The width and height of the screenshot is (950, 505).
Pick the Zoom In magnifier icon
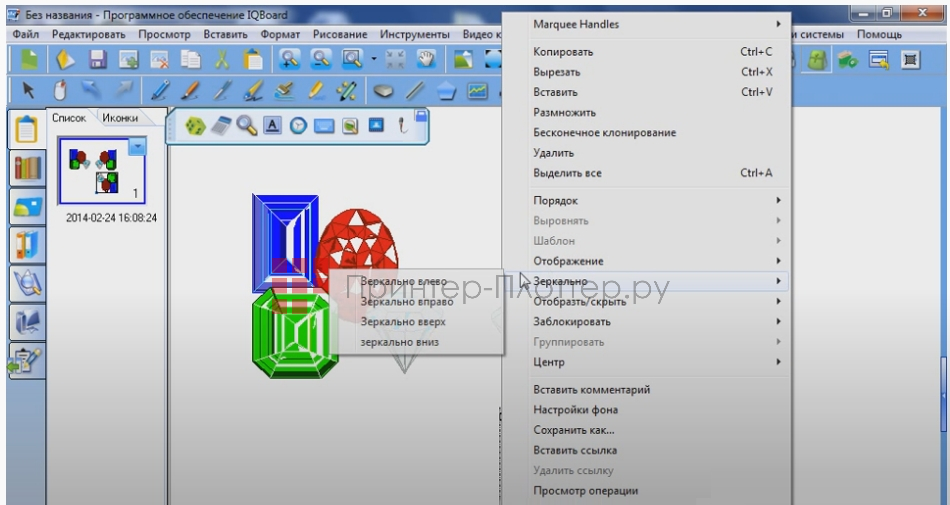click(290, 60)
